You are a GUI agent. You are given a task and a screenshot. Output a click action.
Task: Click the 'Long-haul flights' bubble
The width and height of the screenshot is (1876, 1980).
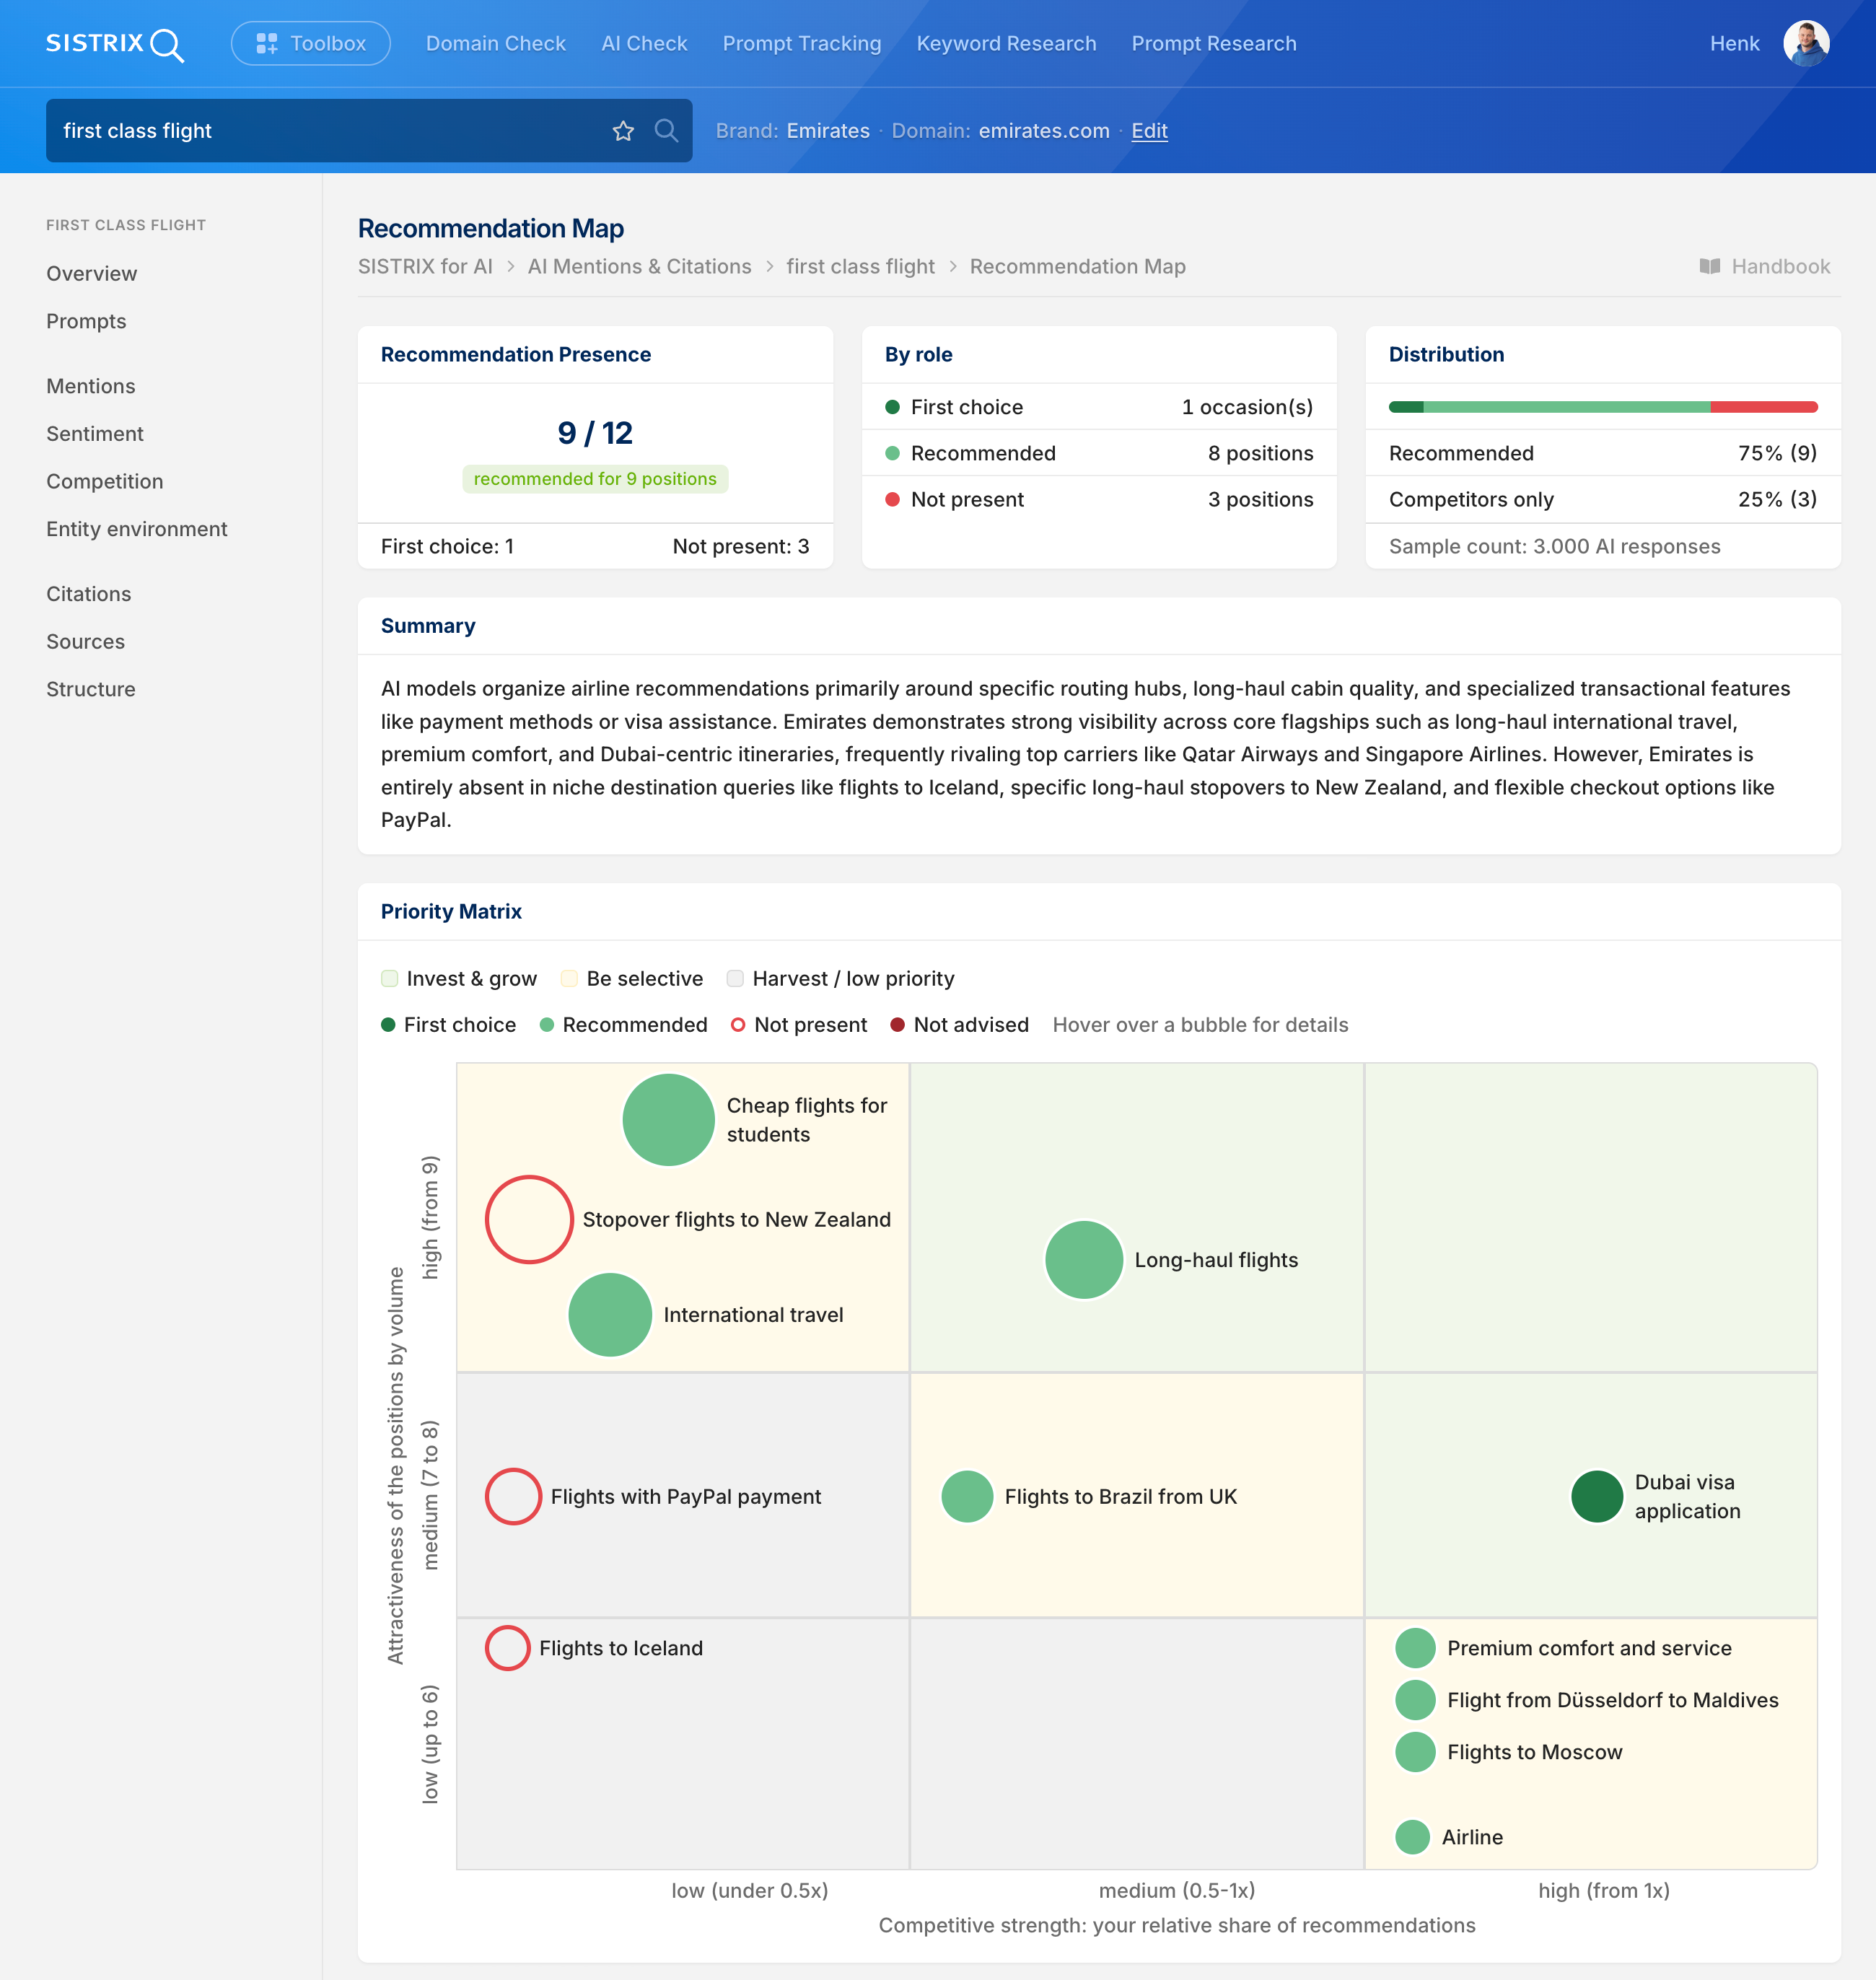coord(1084,1260)
